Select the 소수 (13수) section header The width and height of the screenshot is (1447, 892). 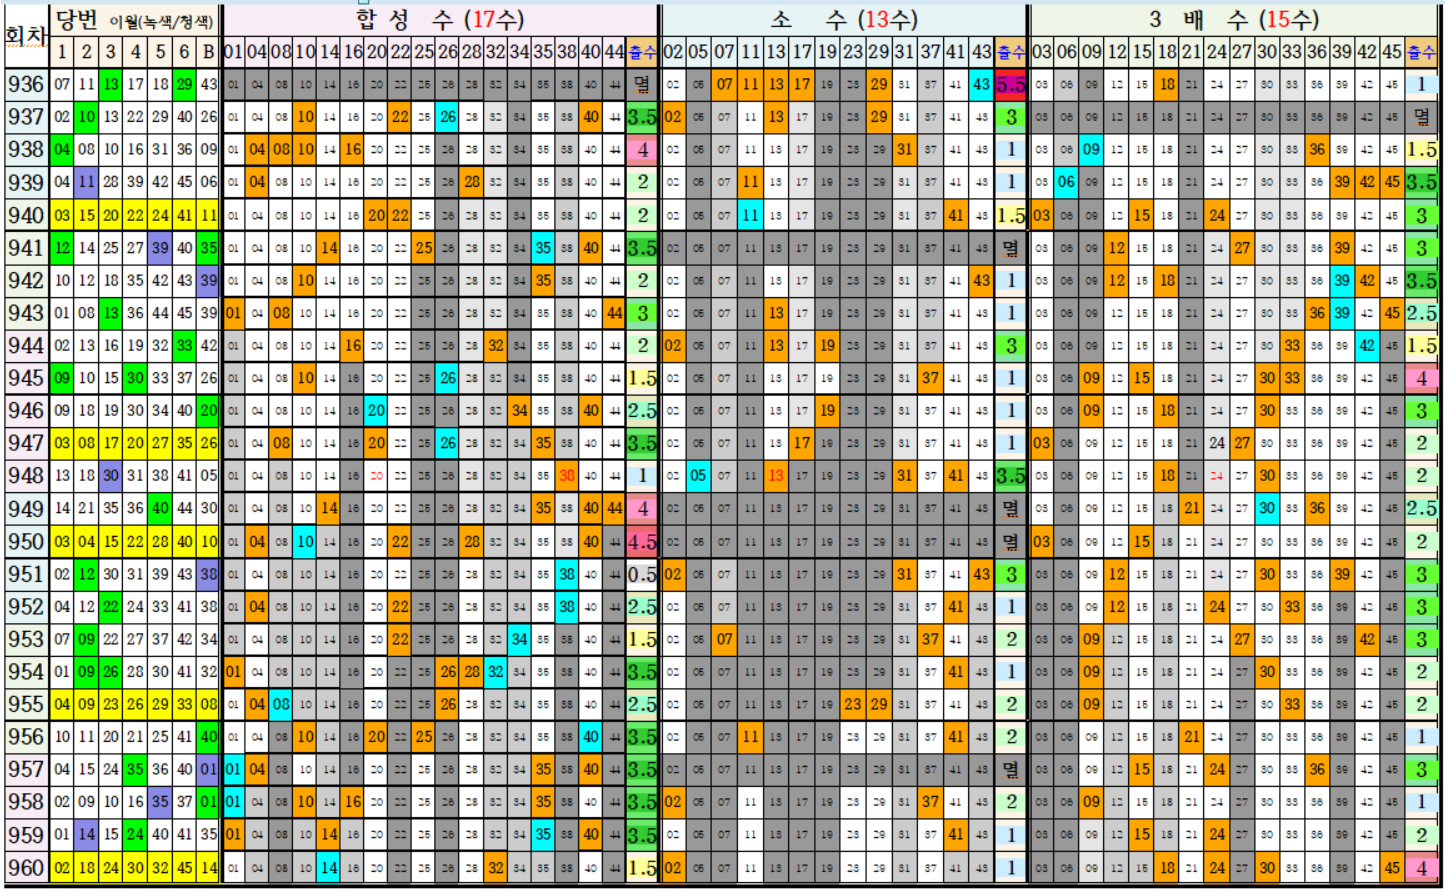tap(843, 19)
